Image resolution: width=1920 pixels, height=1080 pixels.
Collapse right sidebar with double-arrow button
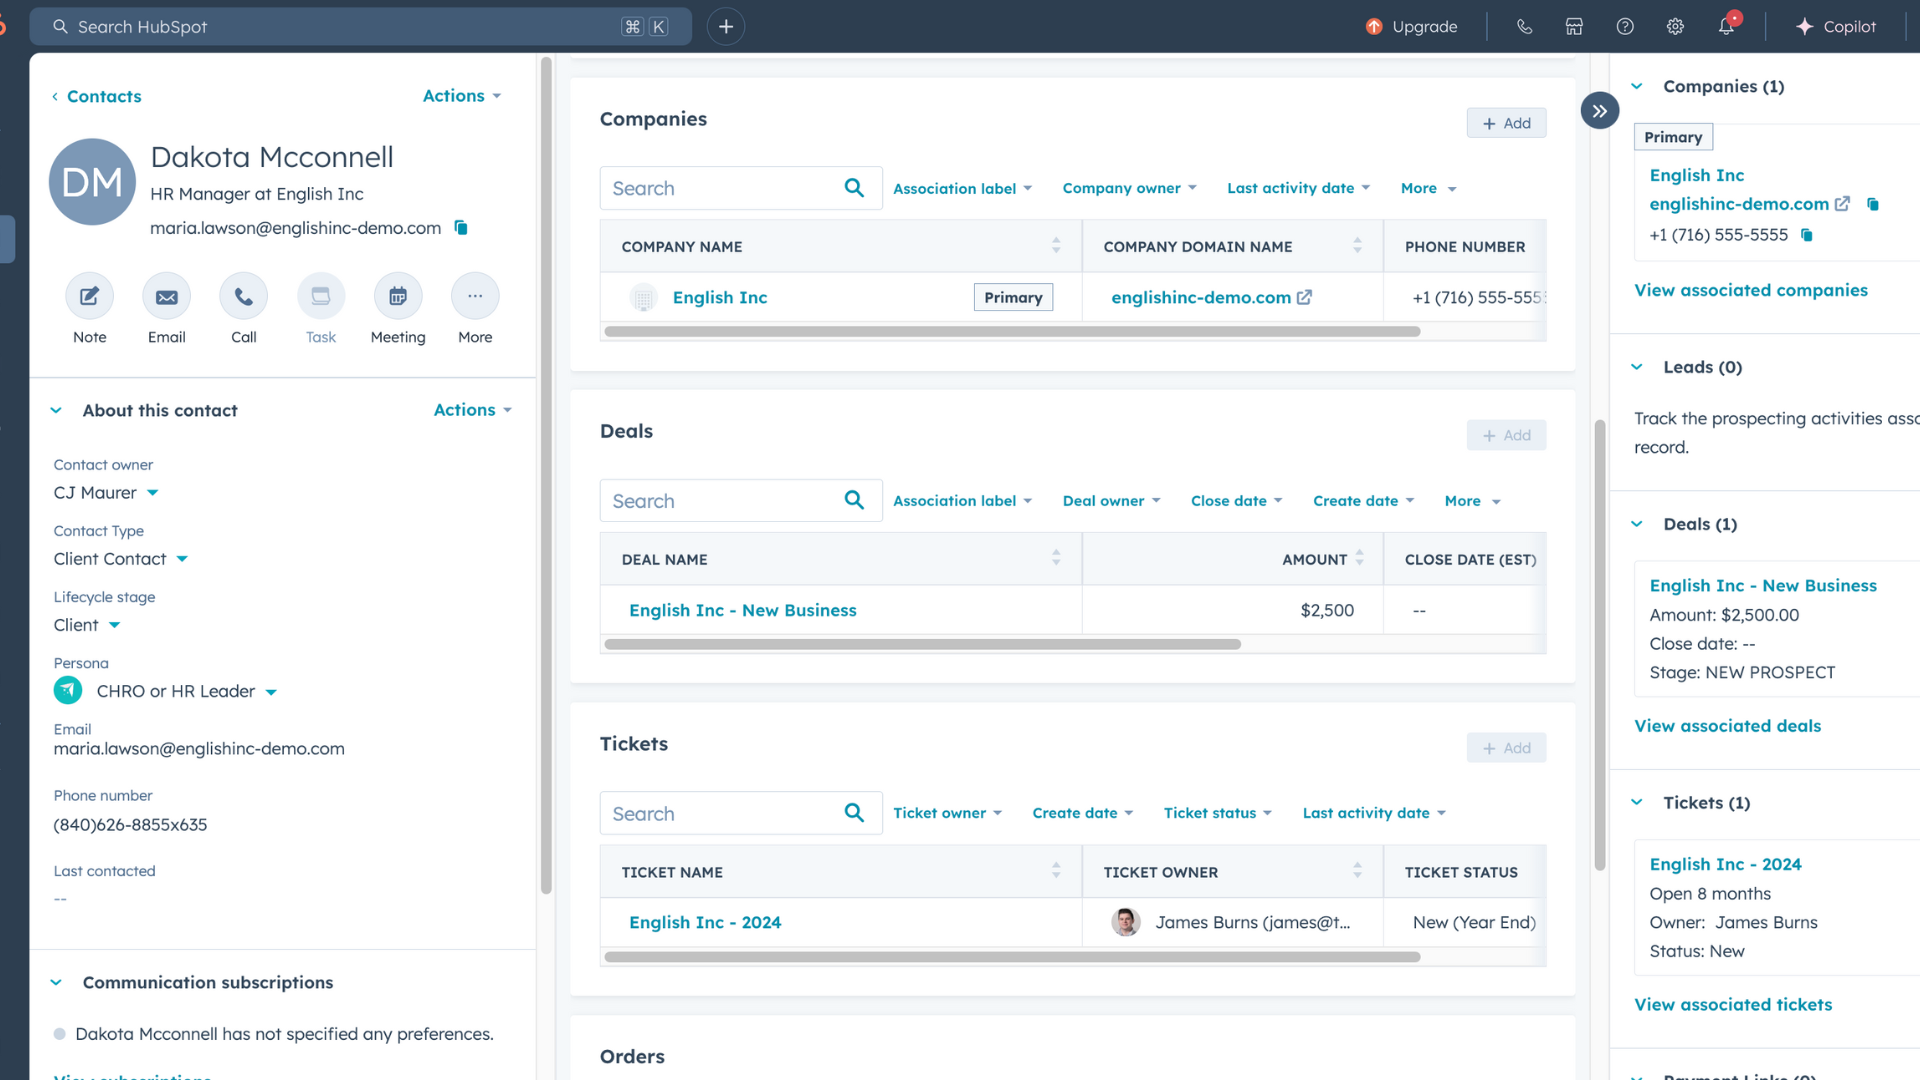(1599, 111)
